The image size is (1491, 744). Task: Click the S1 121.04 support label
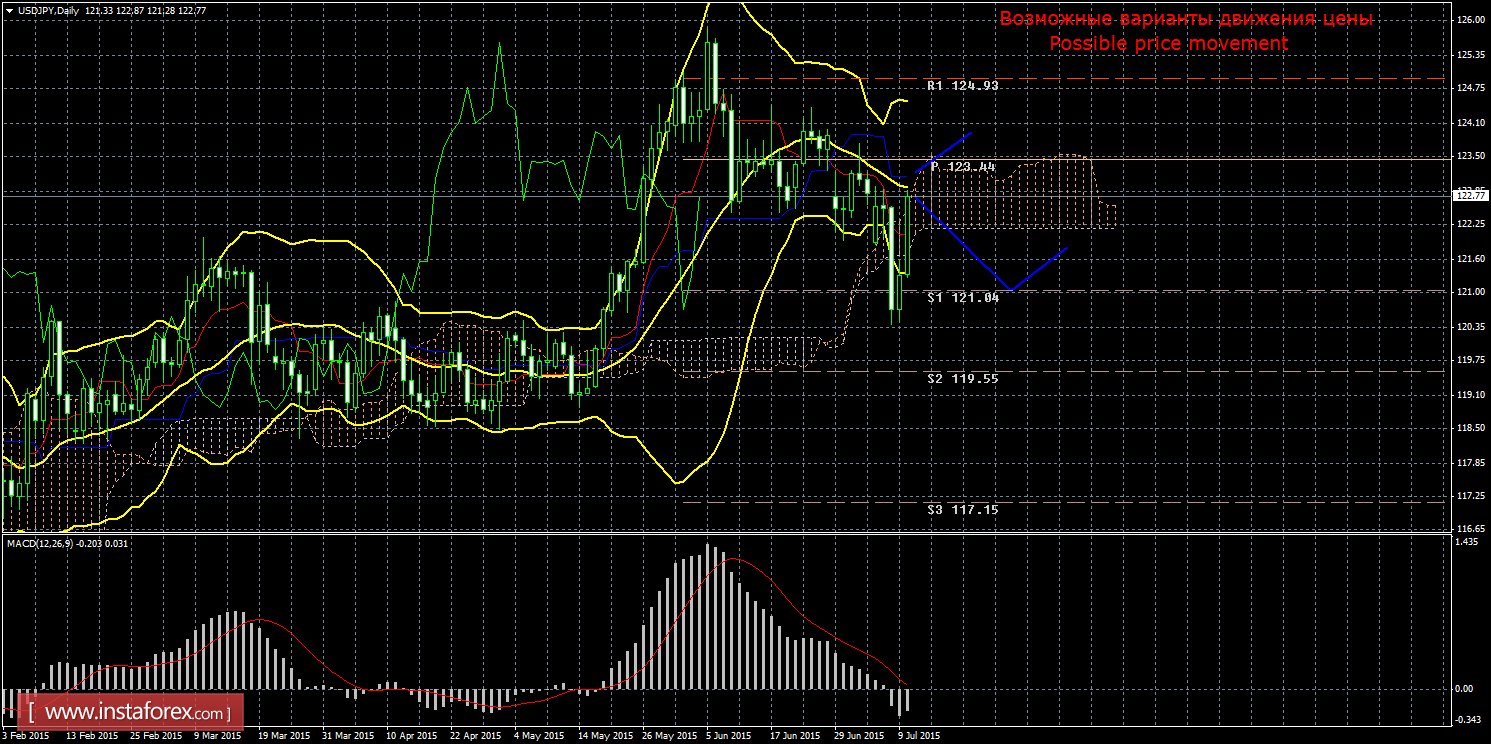pyautogui.click(x=962, y=298)
